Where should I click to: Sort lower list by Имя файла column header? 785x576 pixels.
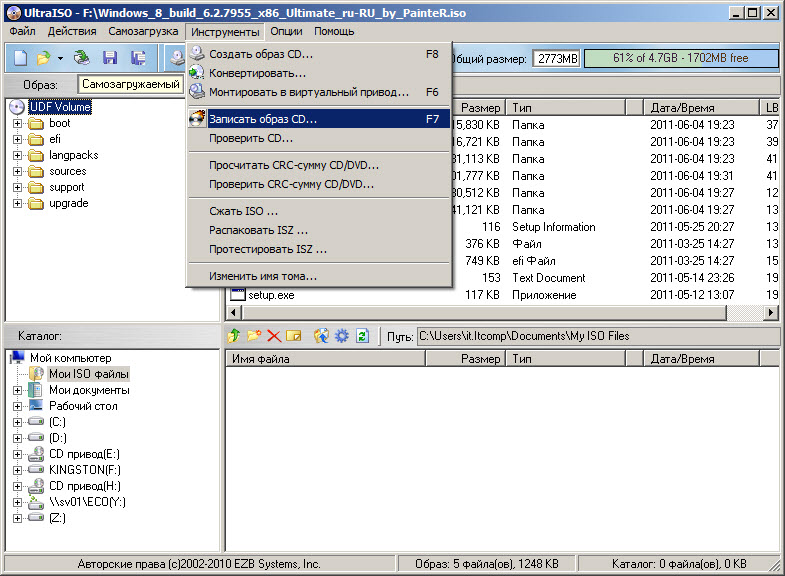pos(325,359)
